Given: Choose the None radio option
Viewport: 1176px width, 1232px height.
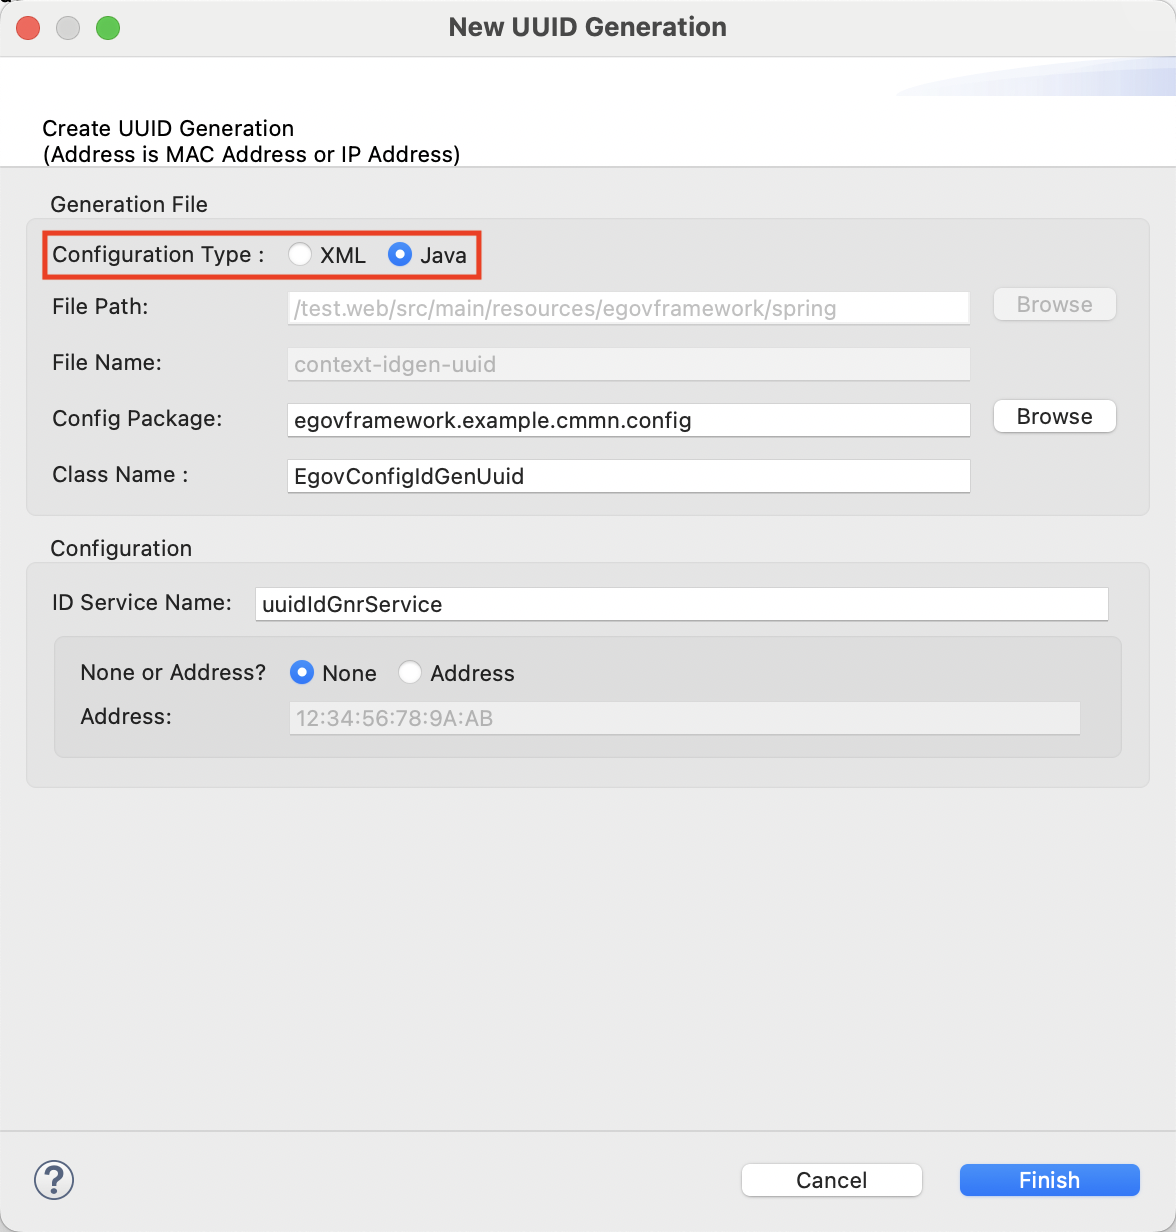Looking at the screenshot, I should 302,673.
